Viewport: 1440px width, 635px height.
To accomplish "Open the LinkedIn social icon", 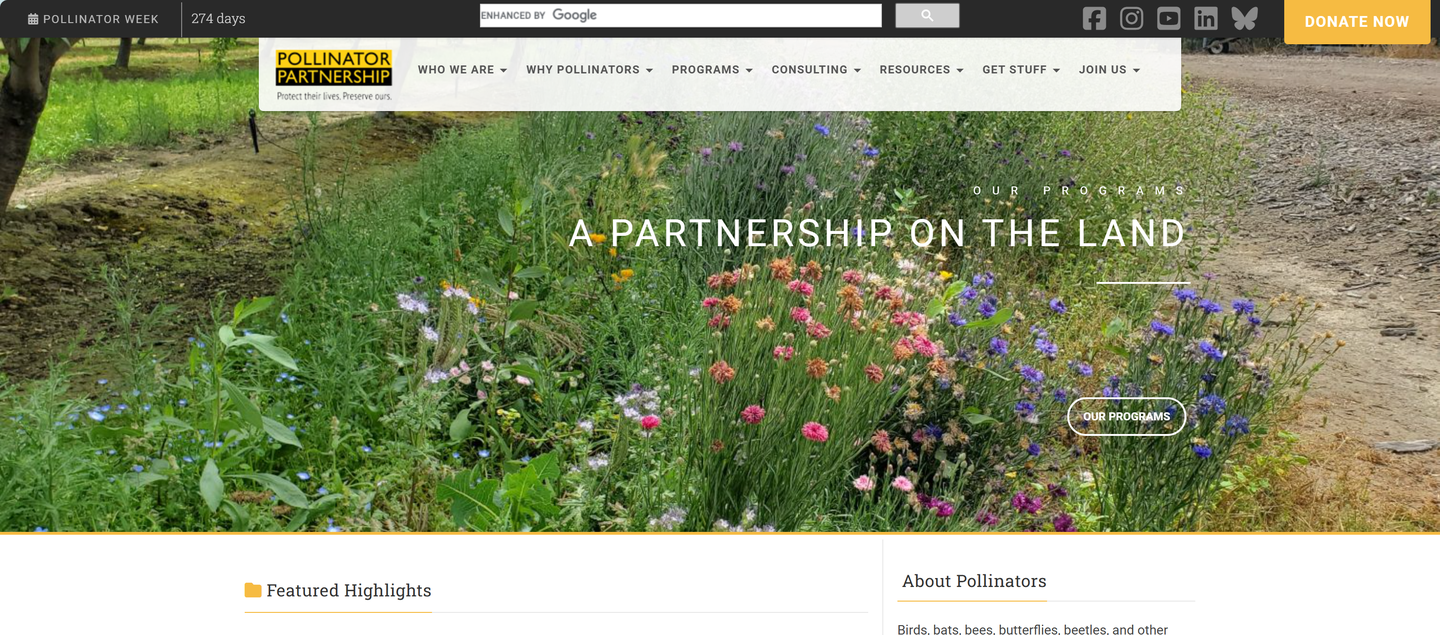I will 1206,19.
